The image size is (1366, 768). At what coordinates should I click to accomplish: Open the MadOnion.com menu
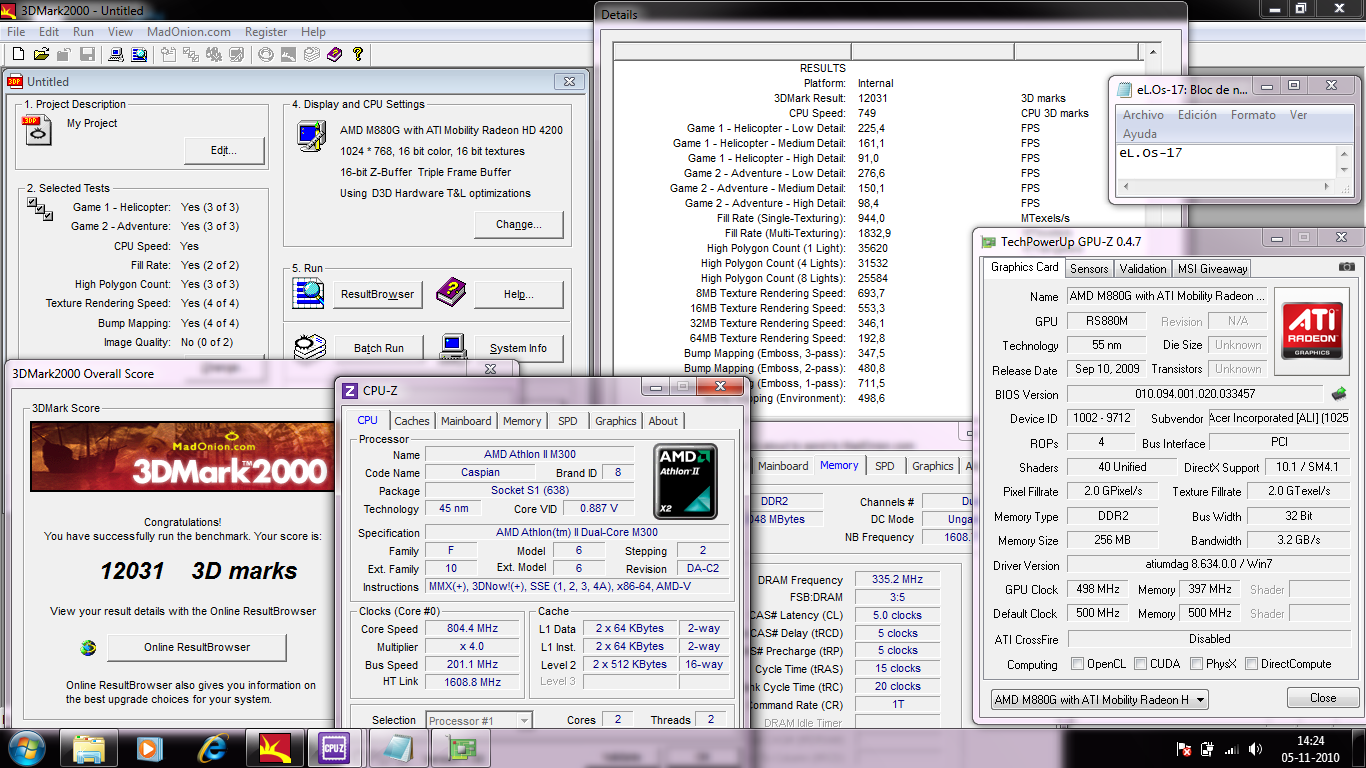point(189,32)
